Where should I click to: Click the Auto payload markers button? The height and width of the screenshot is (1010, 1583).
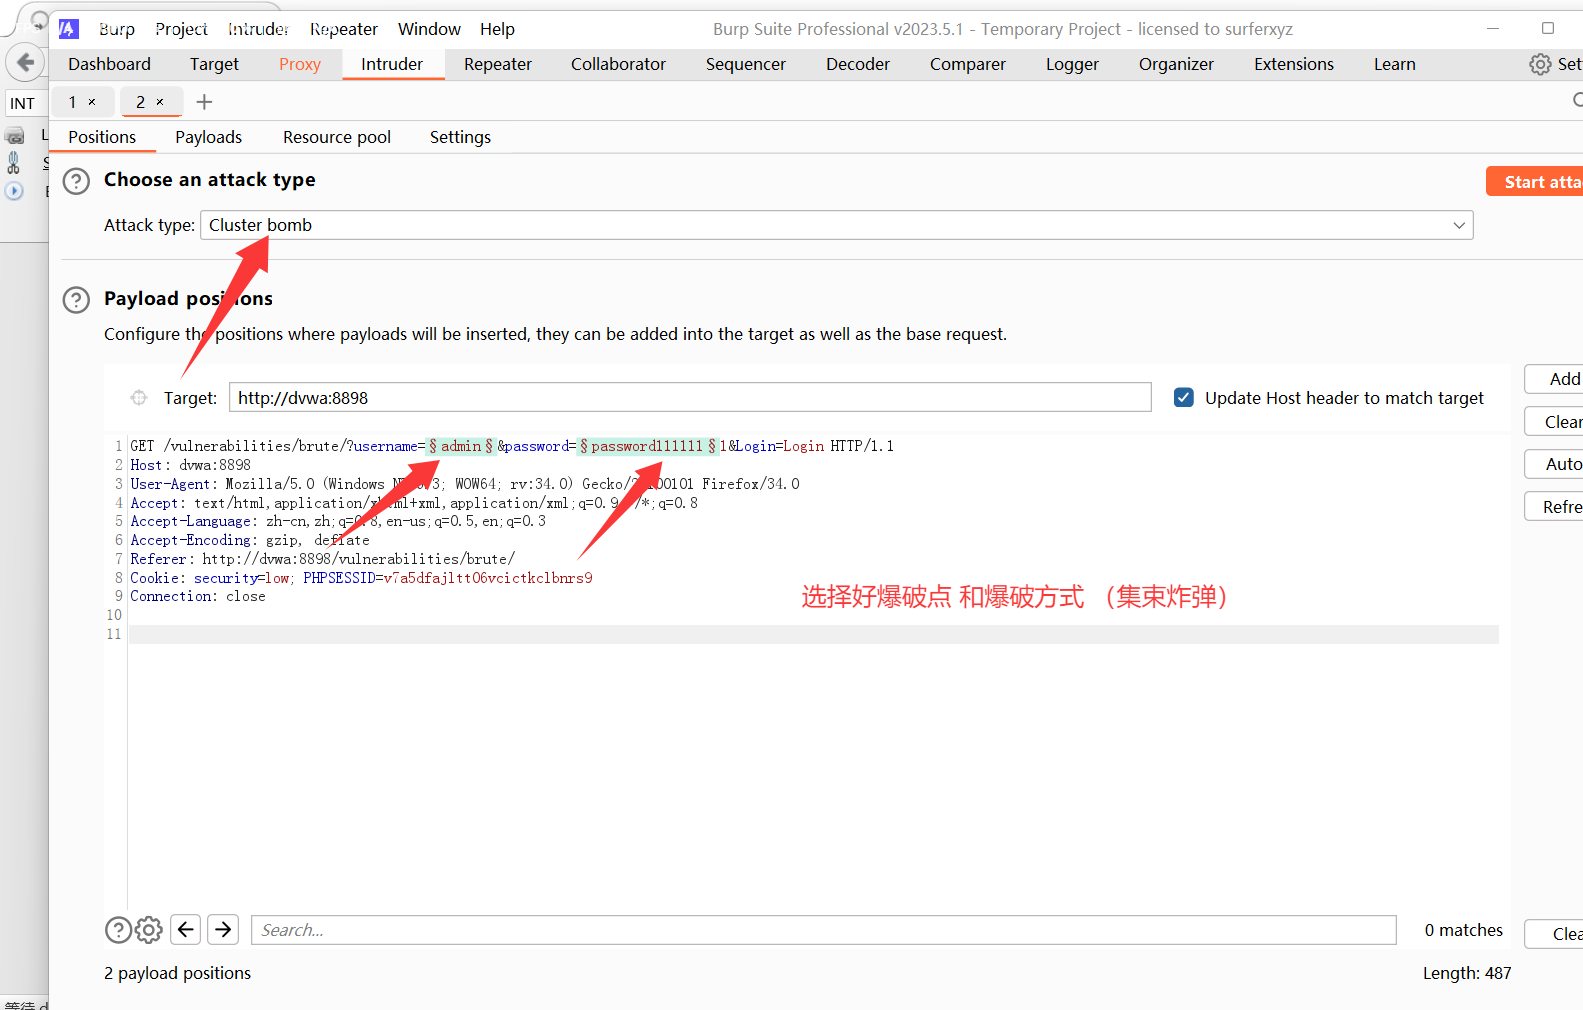[1554, 464]
